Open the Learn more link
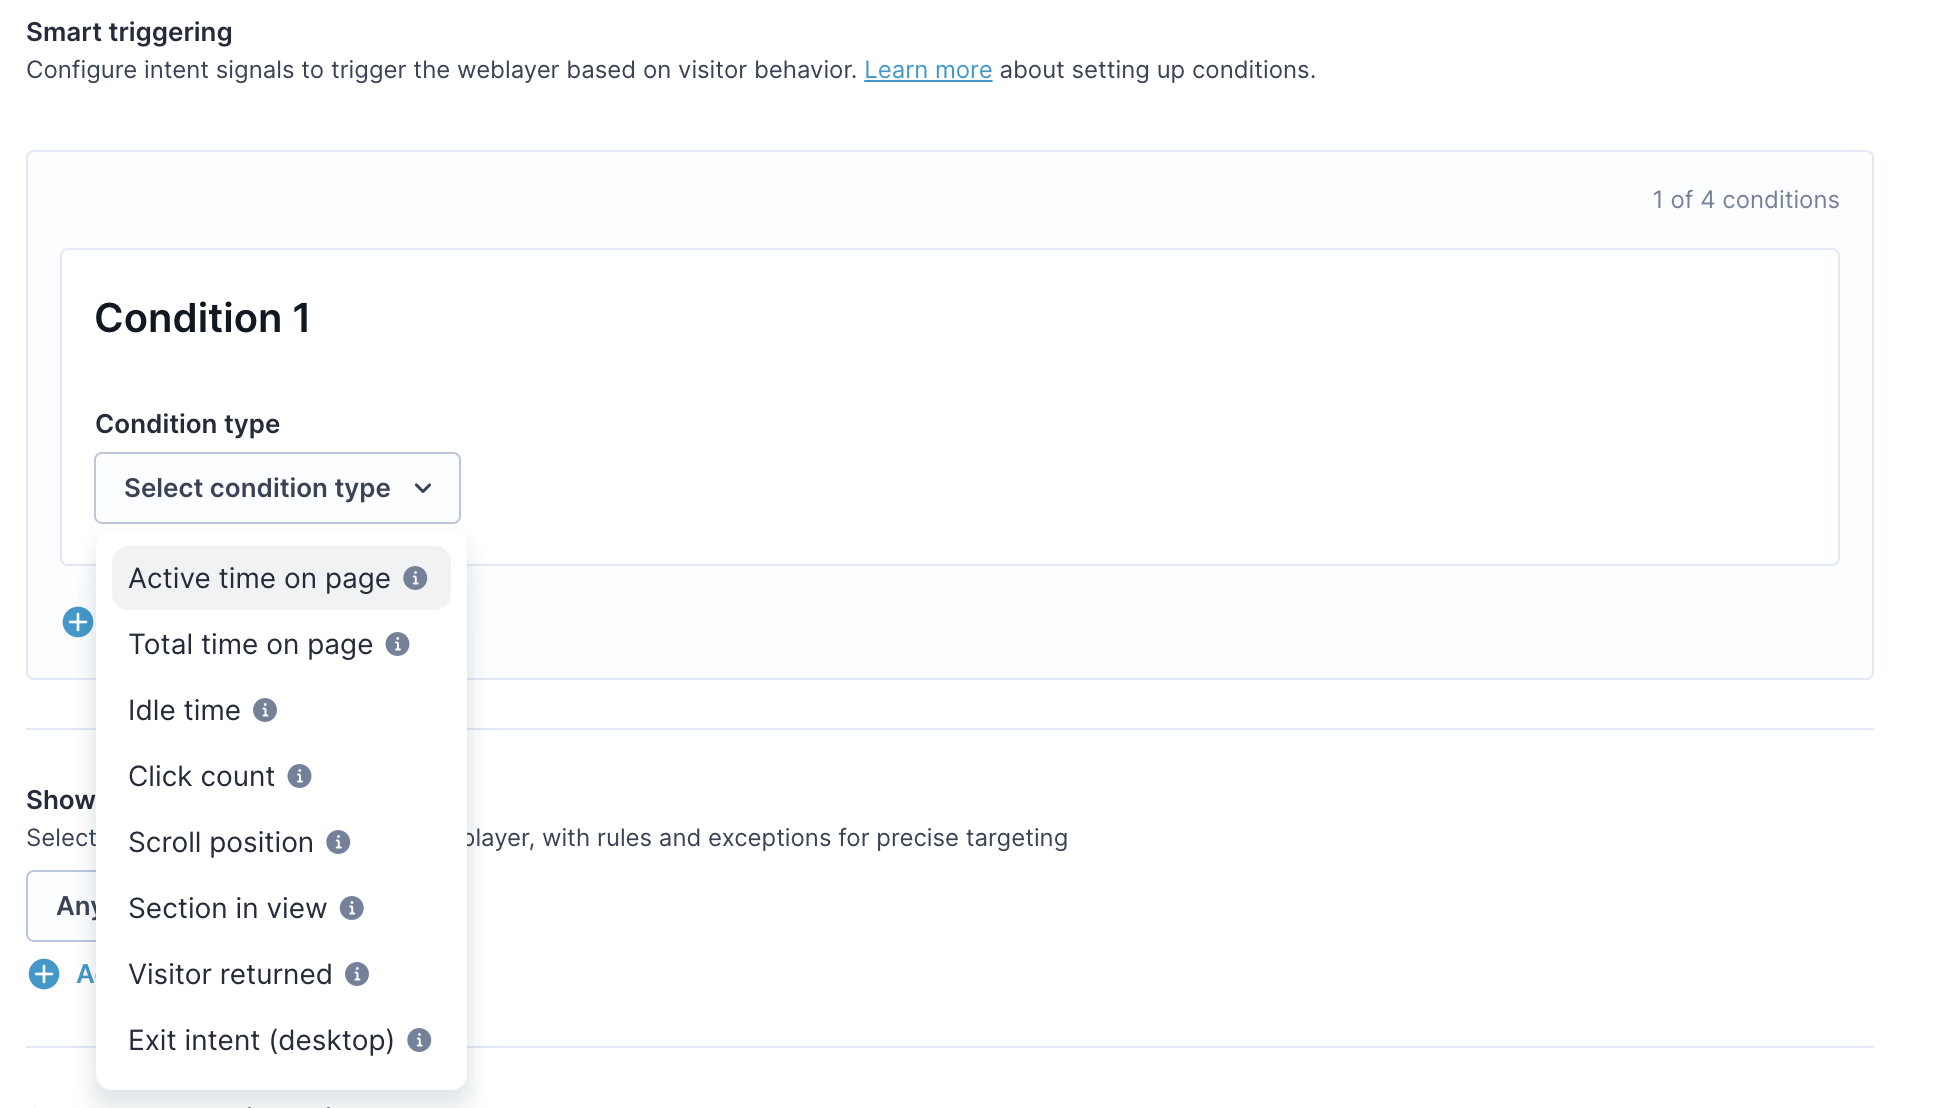The image size is (1946, 1108). point(928,70)
